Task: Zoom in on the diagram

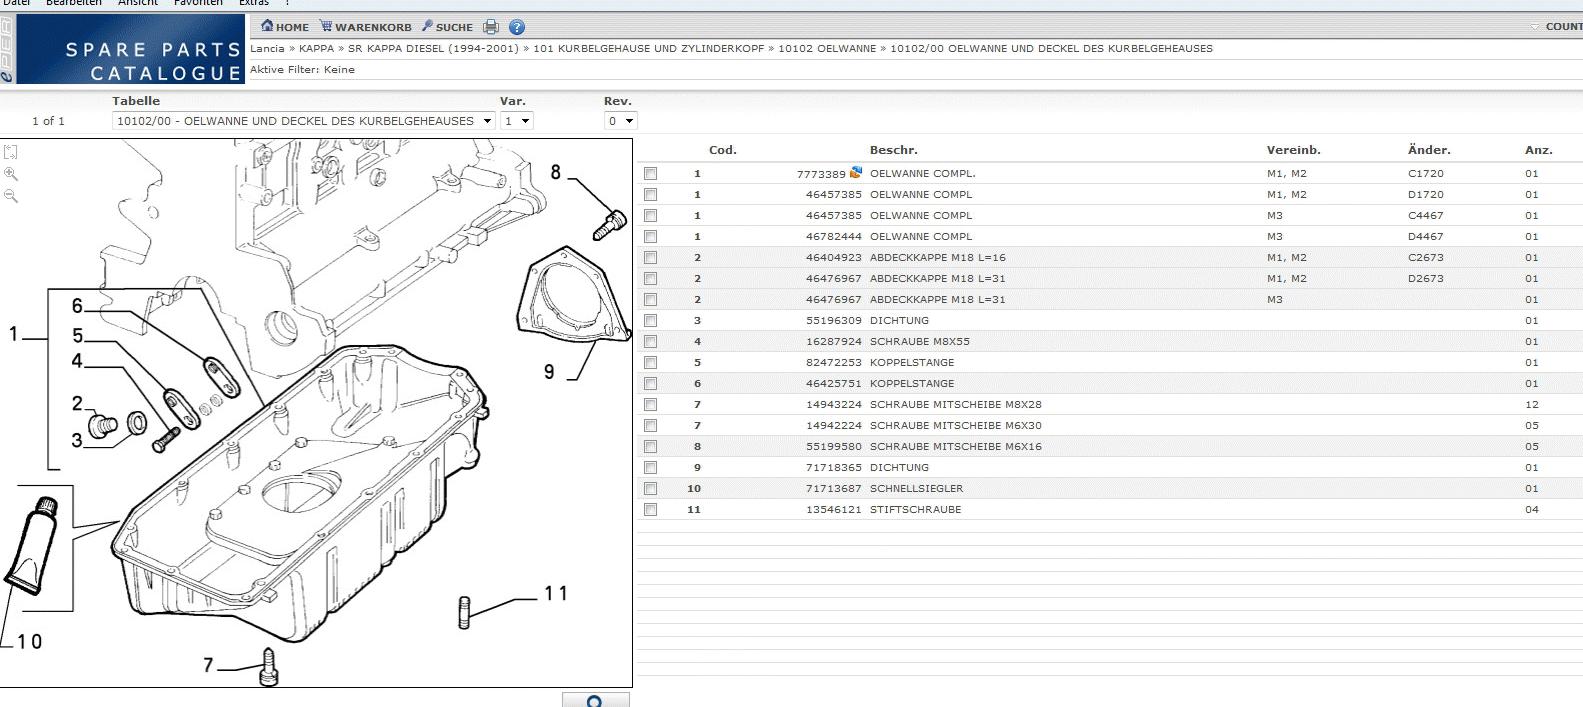Action: pos(11,174)
